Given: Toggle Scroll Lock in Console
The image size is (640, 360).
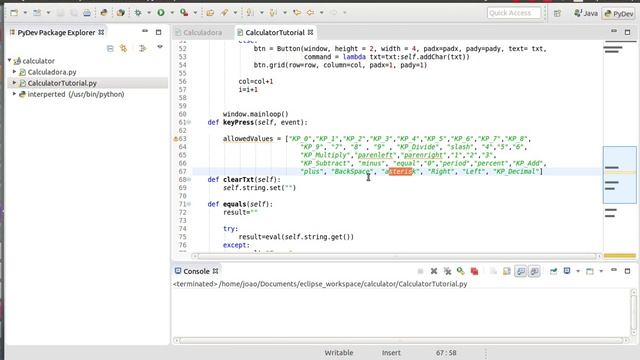Looking at the screenshot, I should coord(507,271).
